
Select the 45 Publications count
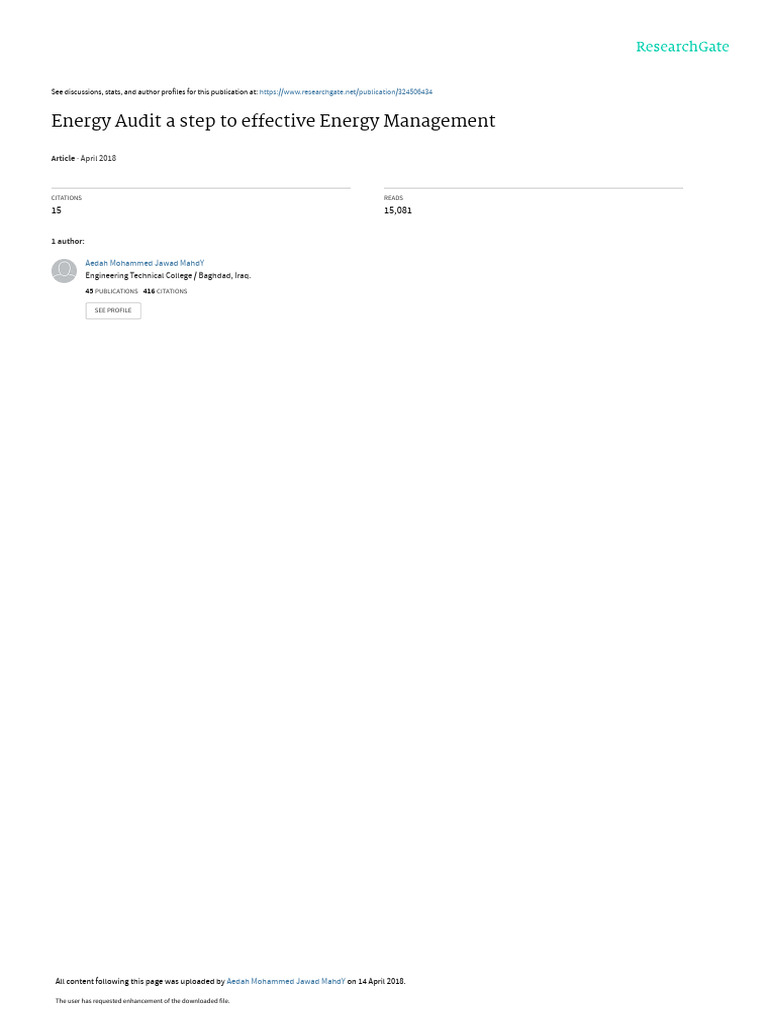pos(112,291)
